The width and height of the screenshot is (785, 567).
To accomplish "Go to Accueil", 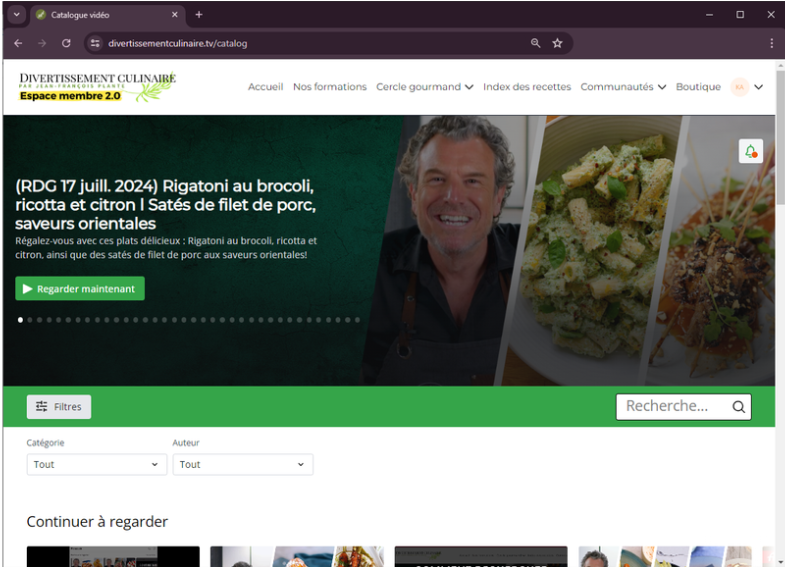I will tap(265, 87).
